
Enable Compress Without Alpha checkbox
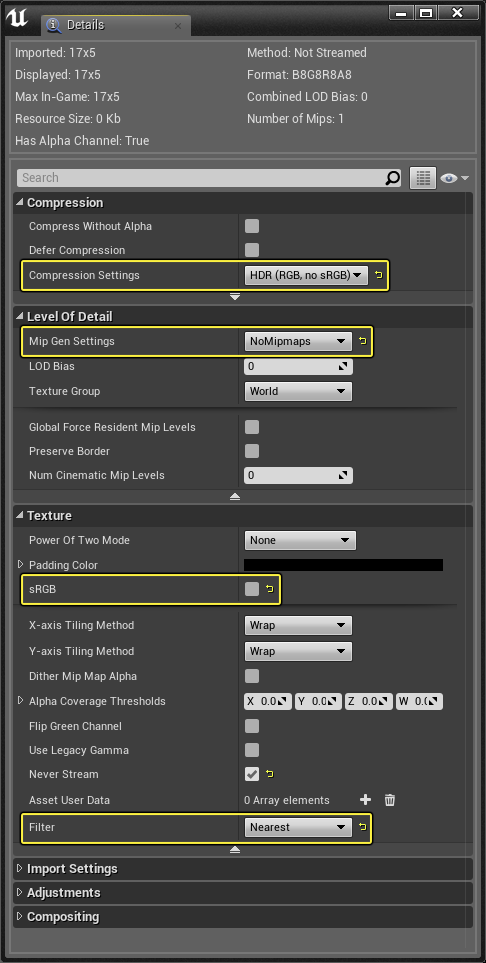click(252, 226)
